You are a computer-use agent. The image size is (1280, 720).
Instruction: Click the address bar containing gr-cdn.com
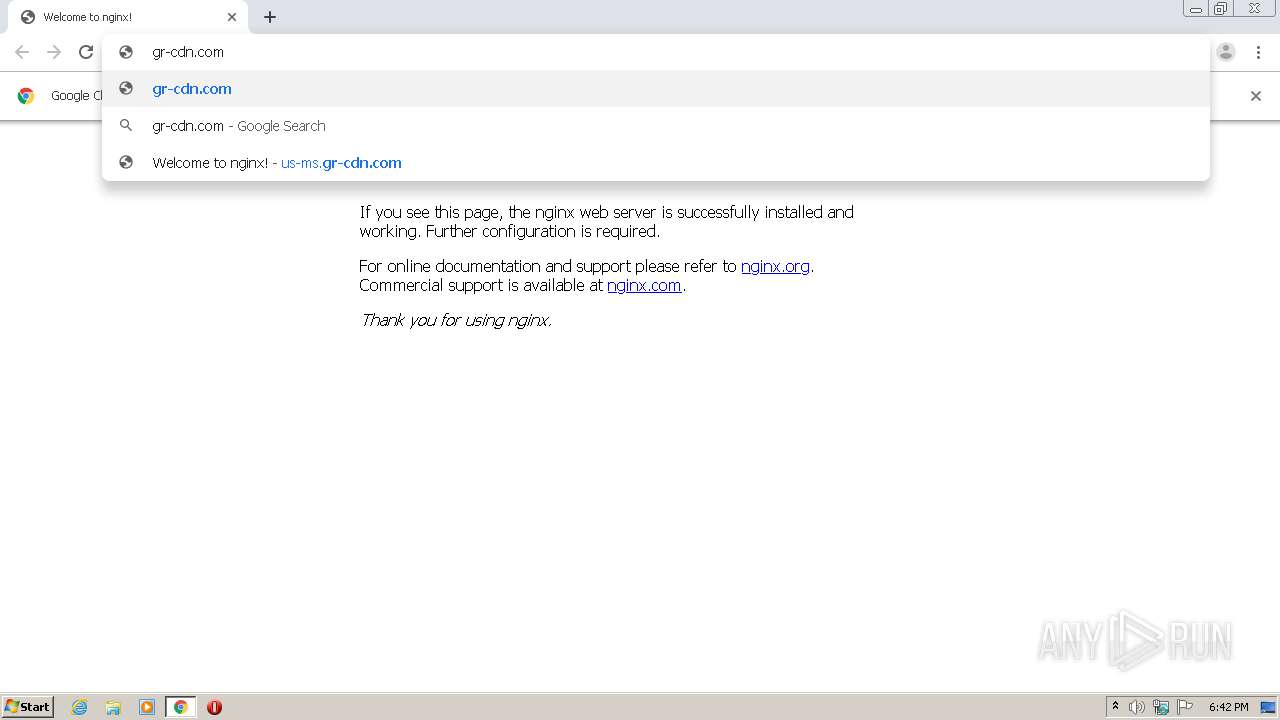click(x=655, y=52)
